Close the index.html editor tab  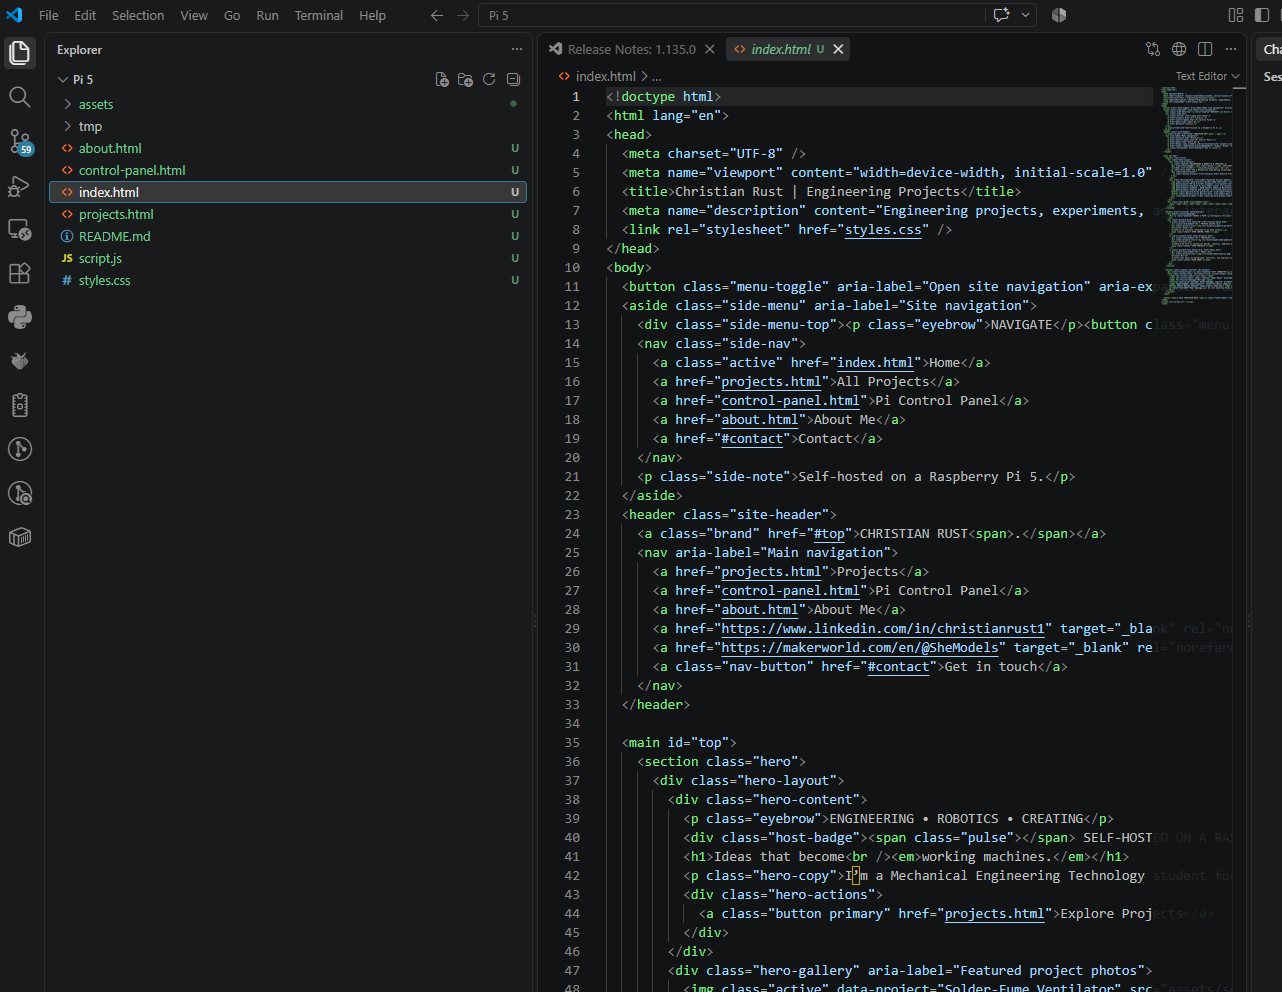tap(838, 49)
